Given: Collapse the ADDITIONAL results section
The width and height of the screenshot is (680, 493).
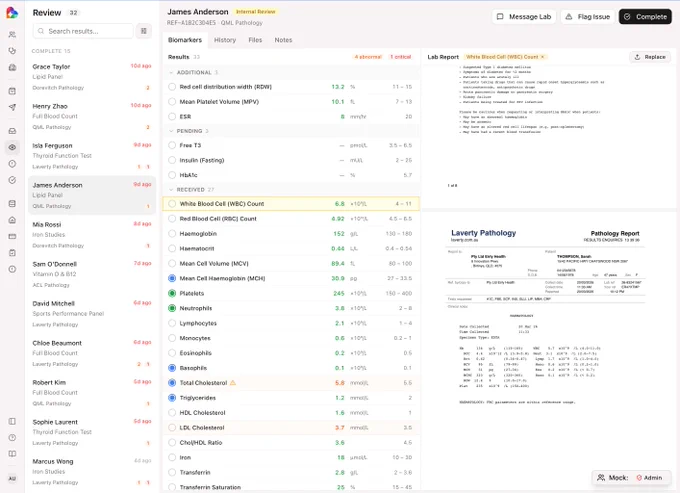Looking at the screenshot, I should tap(171, 72).
